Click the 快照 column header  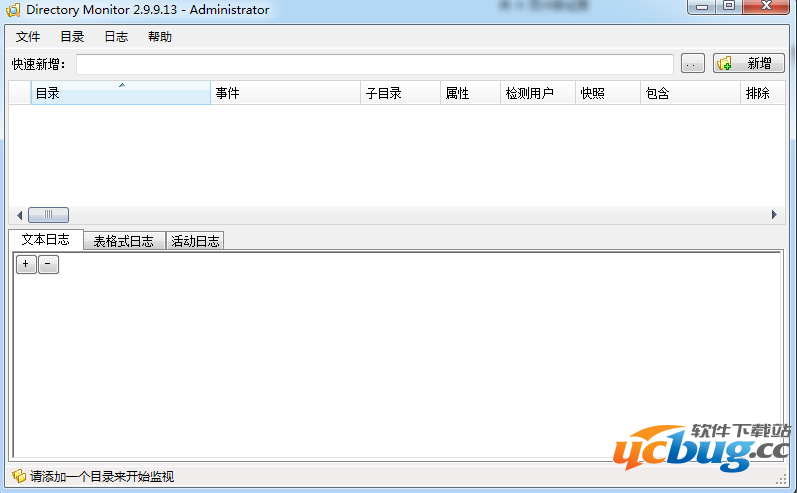click(607, 93)
